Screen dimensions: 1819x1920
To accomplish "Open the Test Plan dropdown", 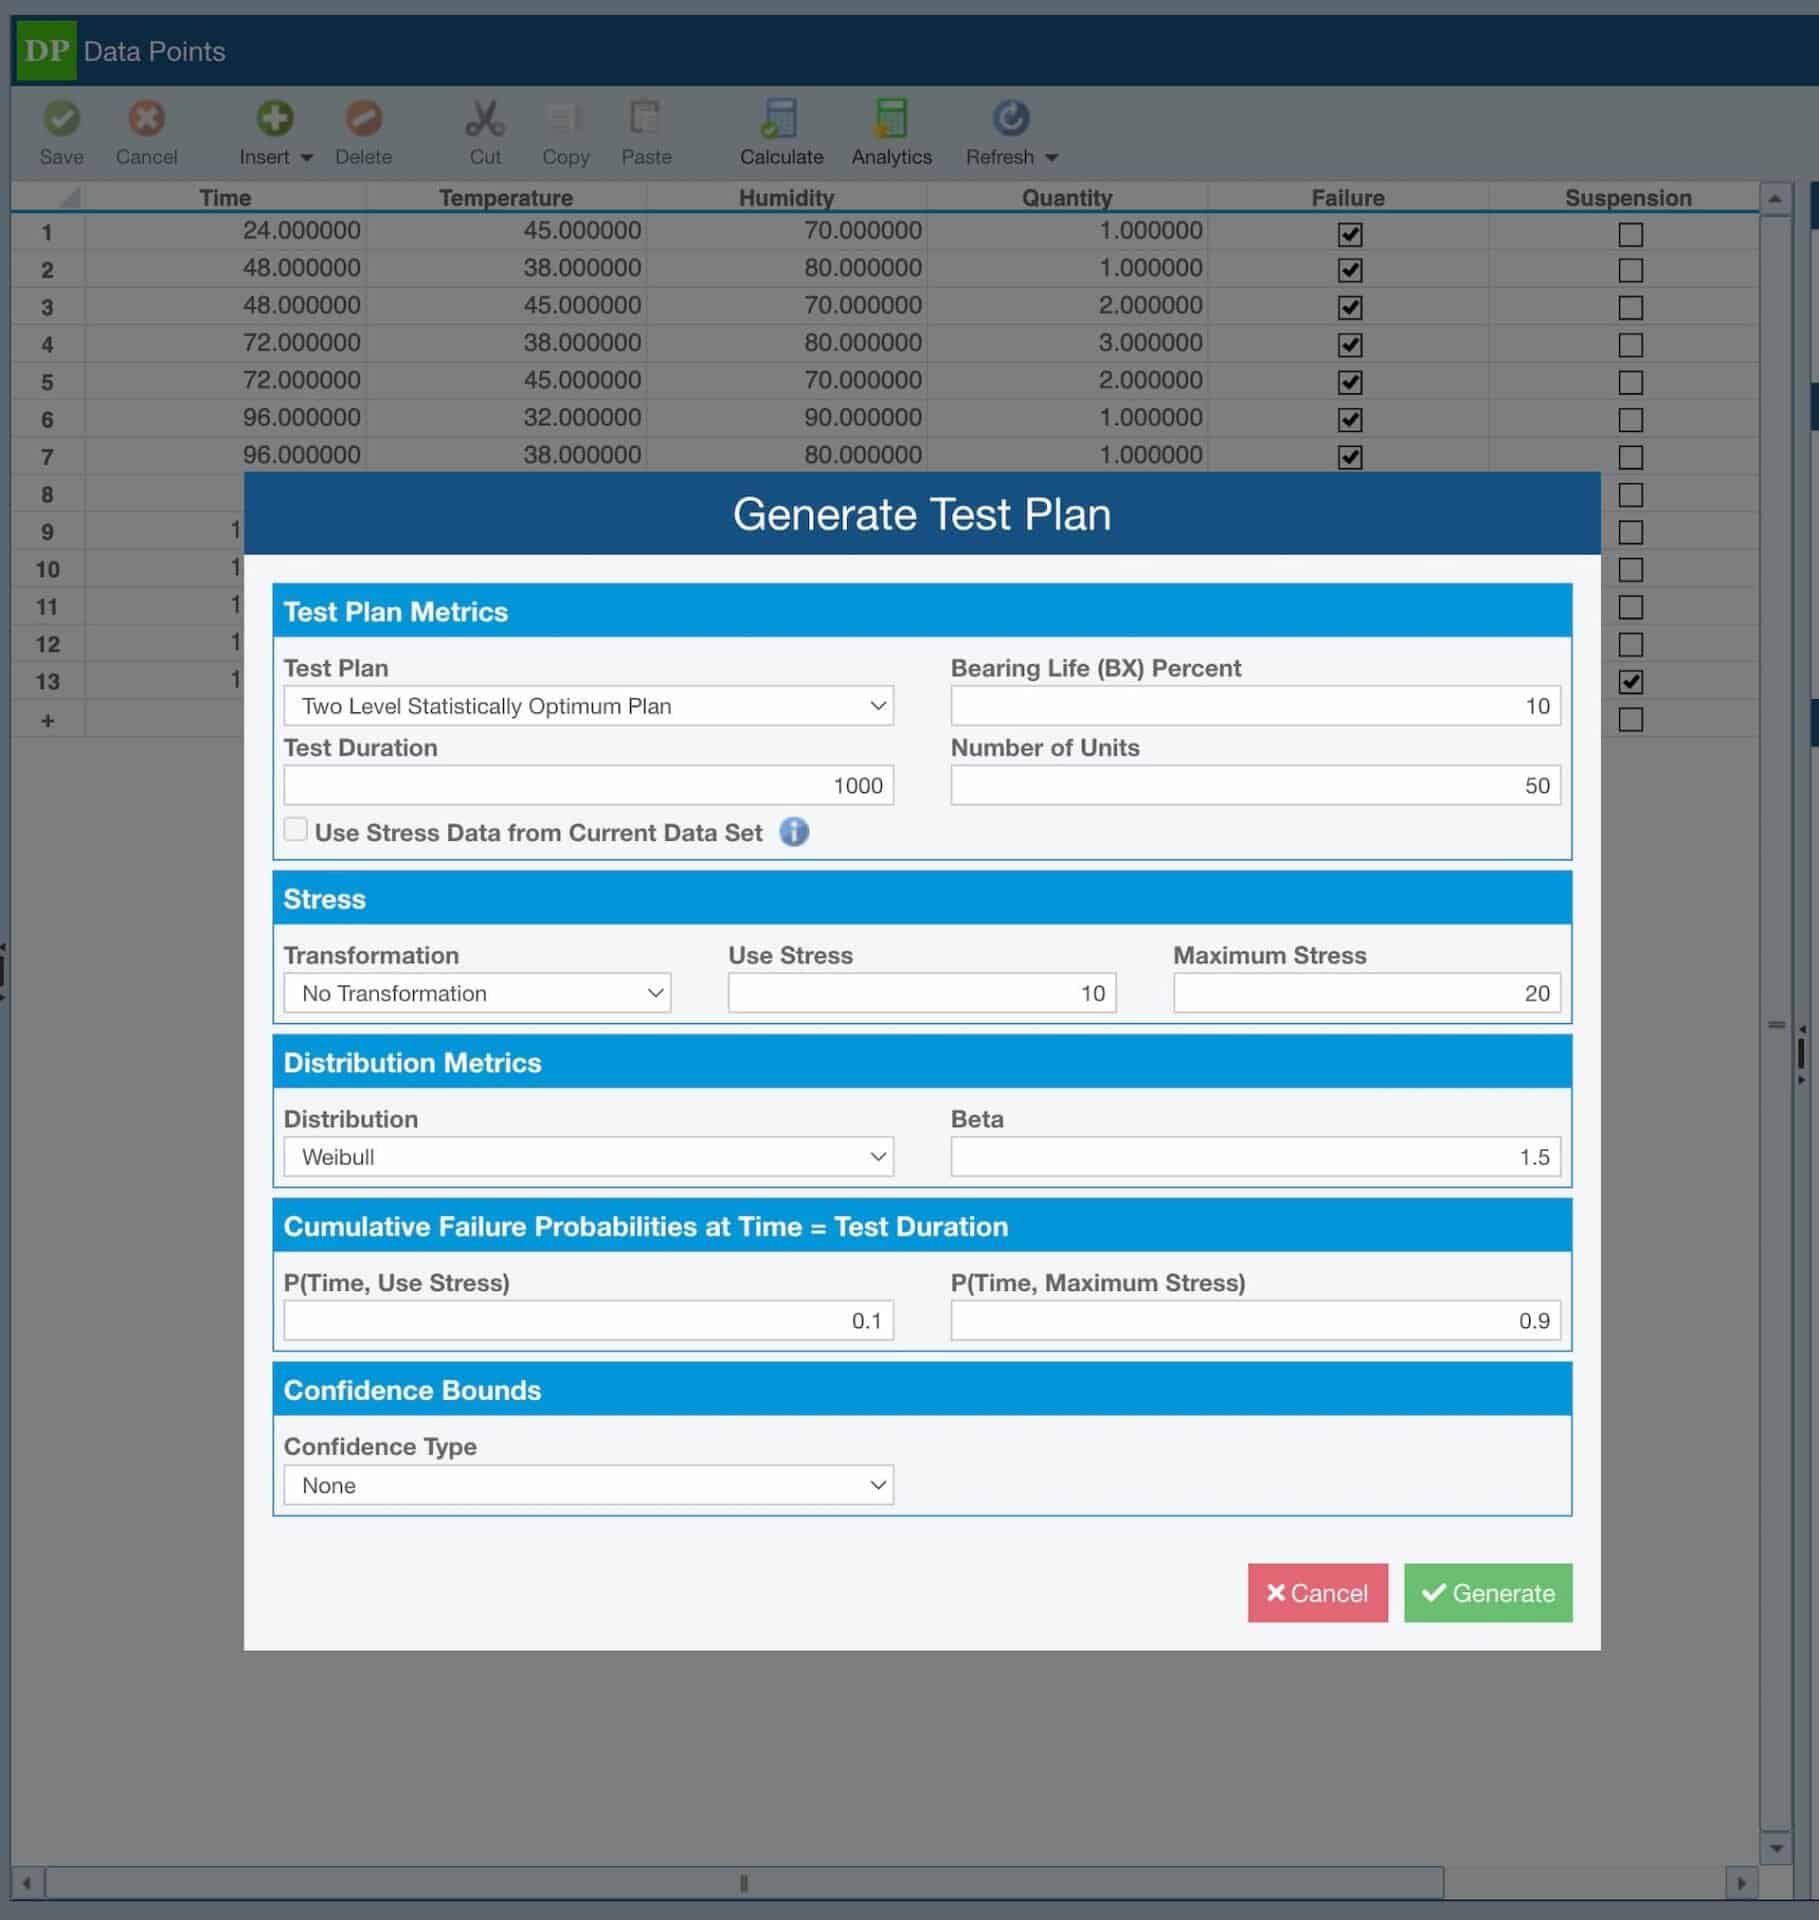I will coord(588,705).
